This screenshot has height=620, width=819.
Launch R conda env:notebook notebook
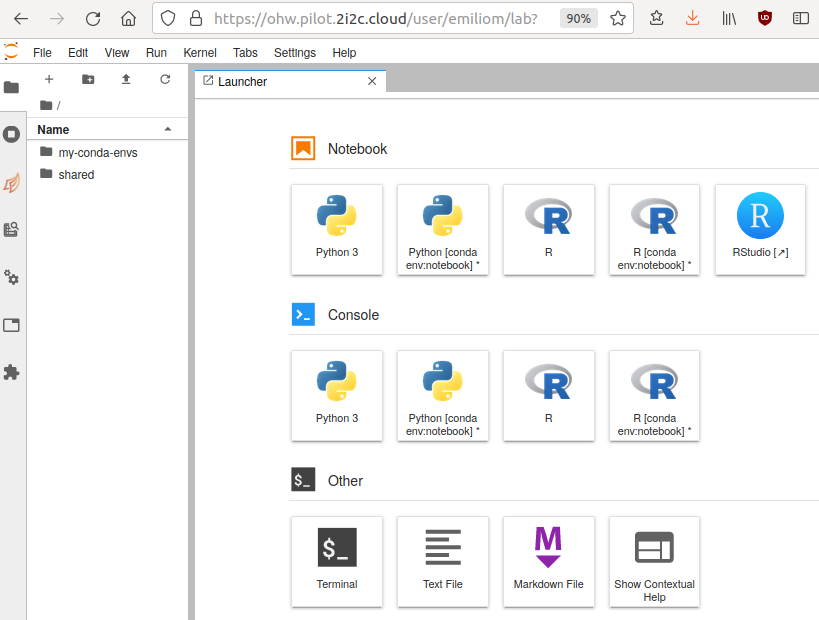[x=654, y=230]
